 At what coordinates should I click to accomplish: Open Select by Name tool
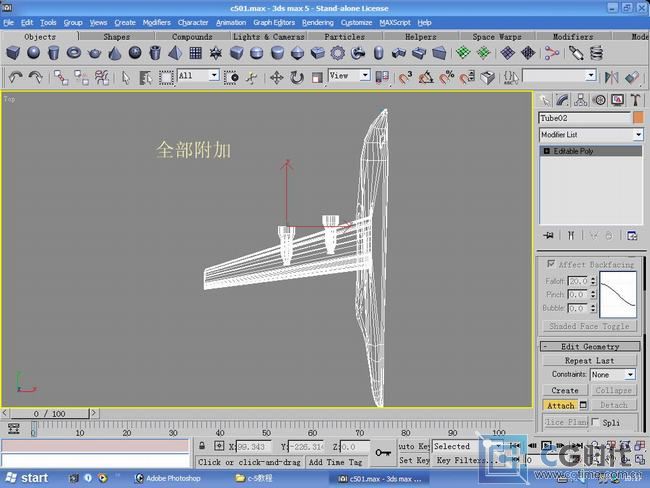point(146,78)
